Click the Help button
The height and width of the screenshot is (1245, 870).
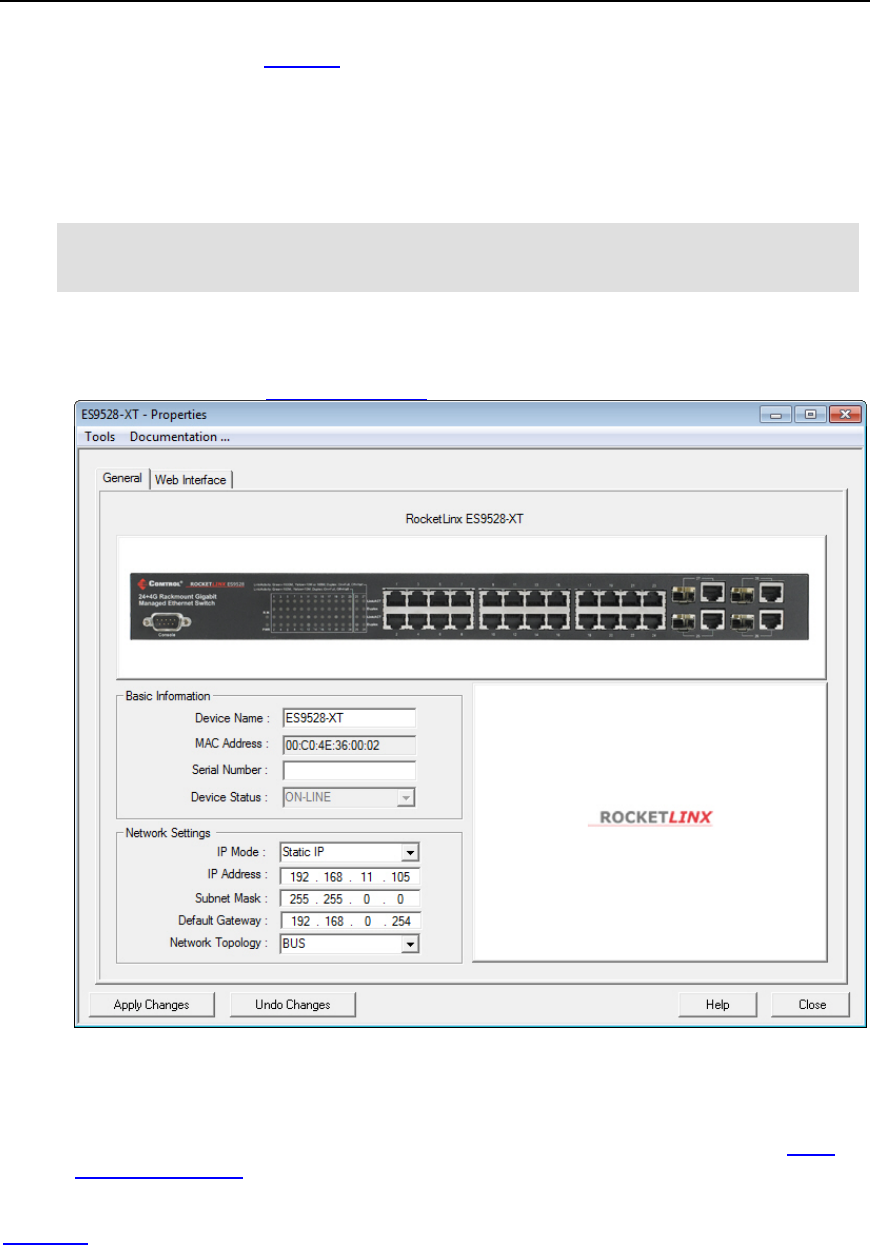point(717,1004)
